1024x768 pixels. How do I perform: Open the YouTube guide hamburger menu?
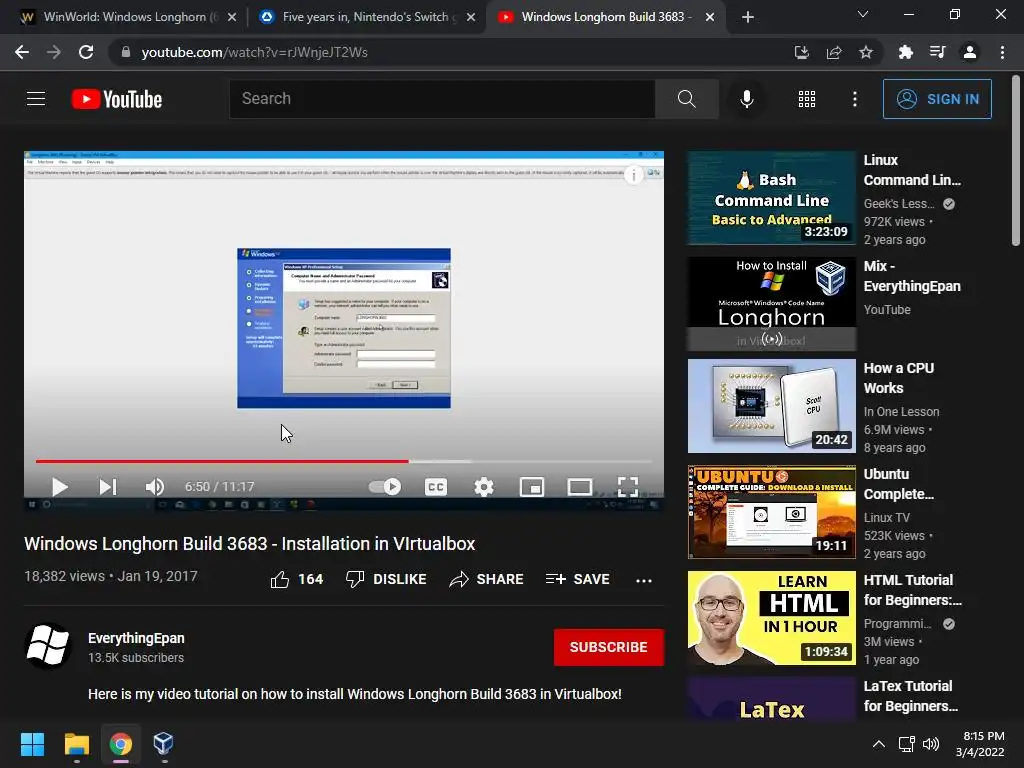[36, 99]
